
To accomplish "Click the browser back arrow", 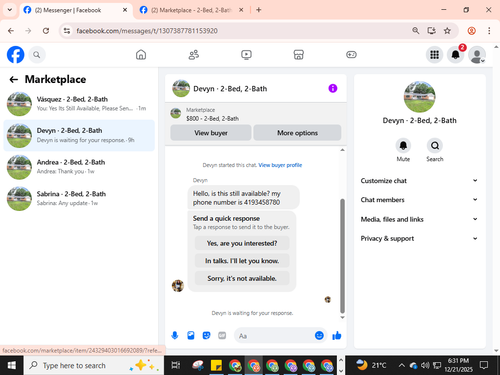I will click(11, 31).
